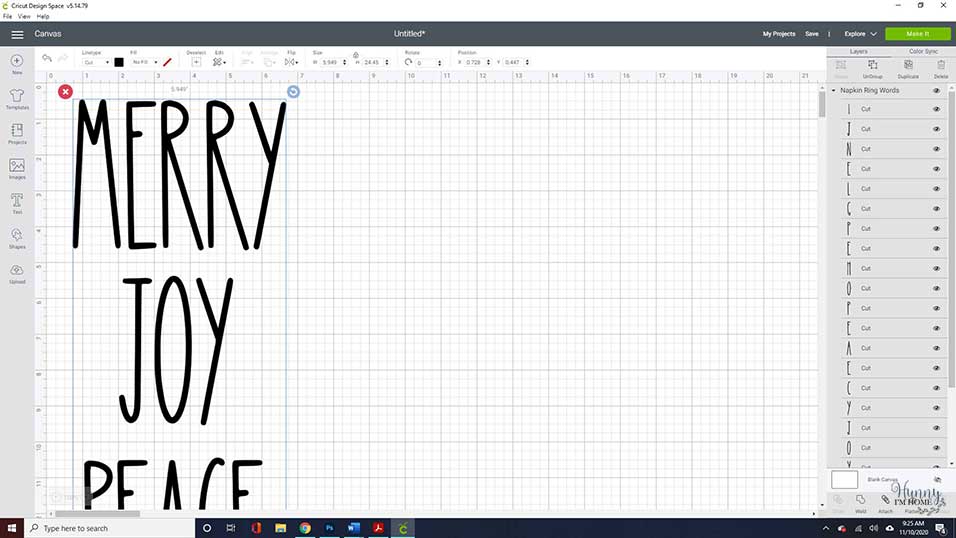Open the View menu
Image resolution: width=956 pixels, height=538 pixels.
pyautogui.click(x=24, y=16)
